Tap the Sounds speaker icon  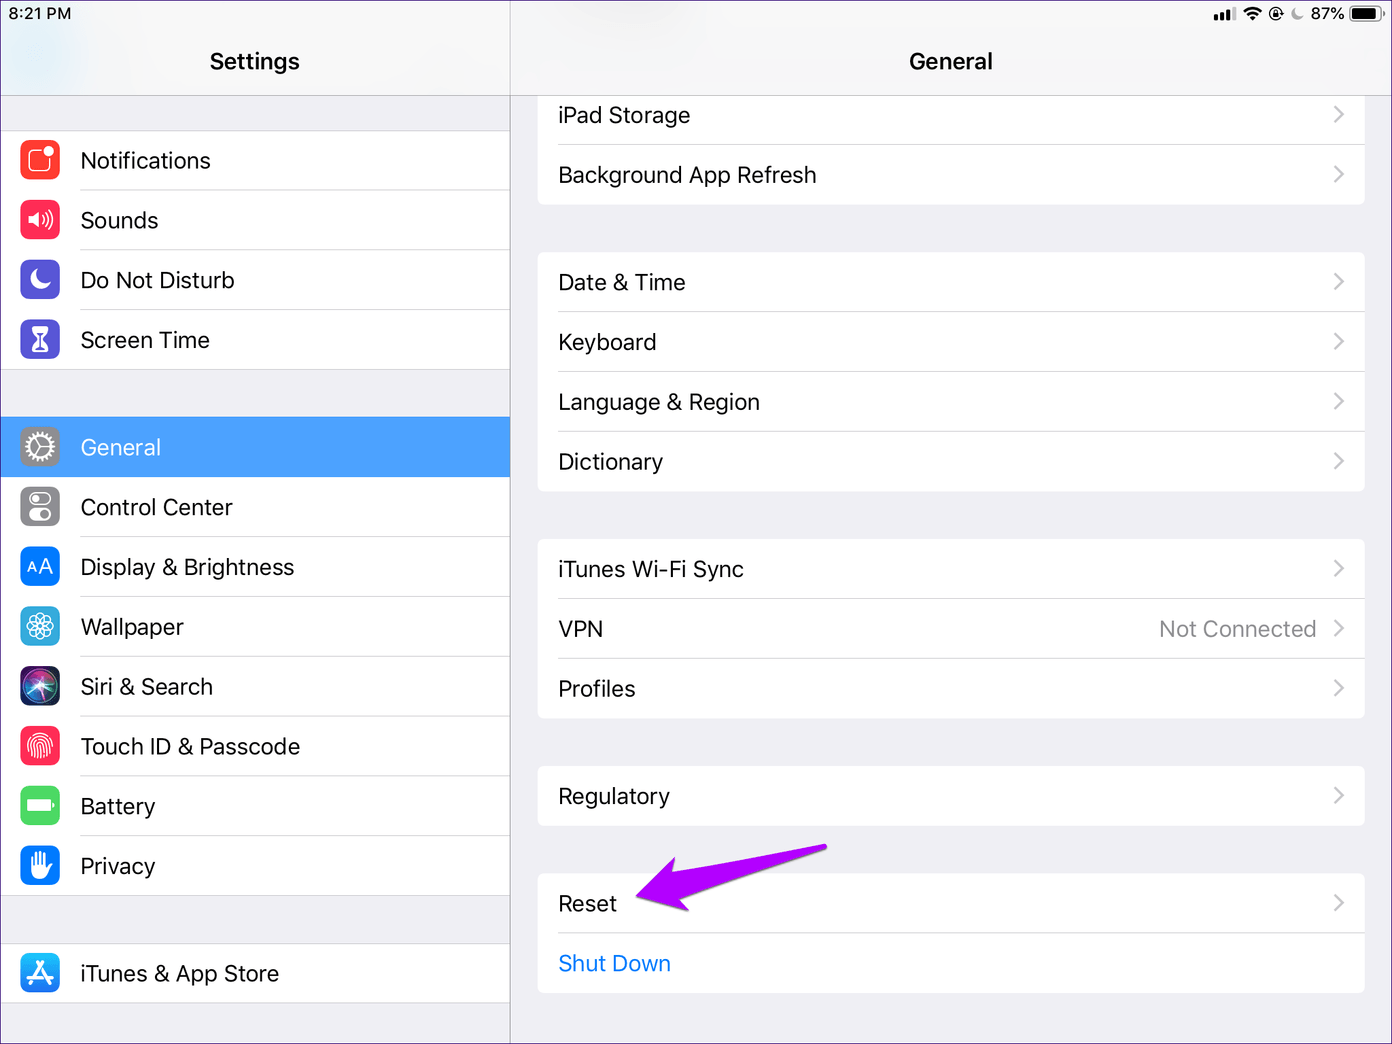coord(40,220)
